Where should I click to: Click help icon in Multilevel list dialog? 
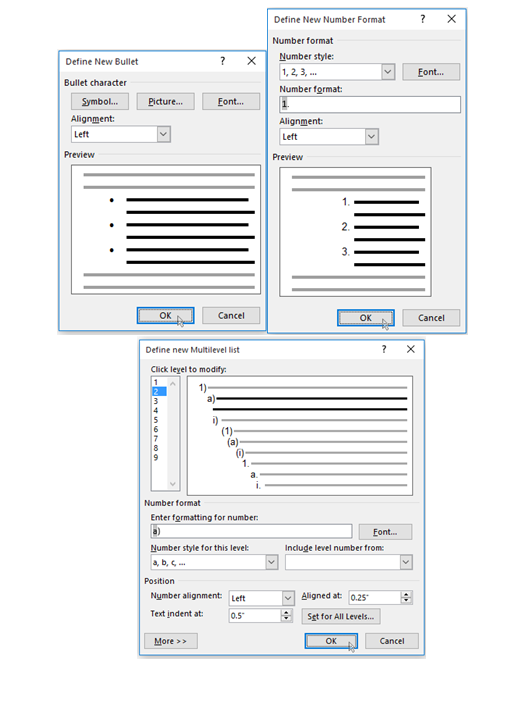pos(384,349)
